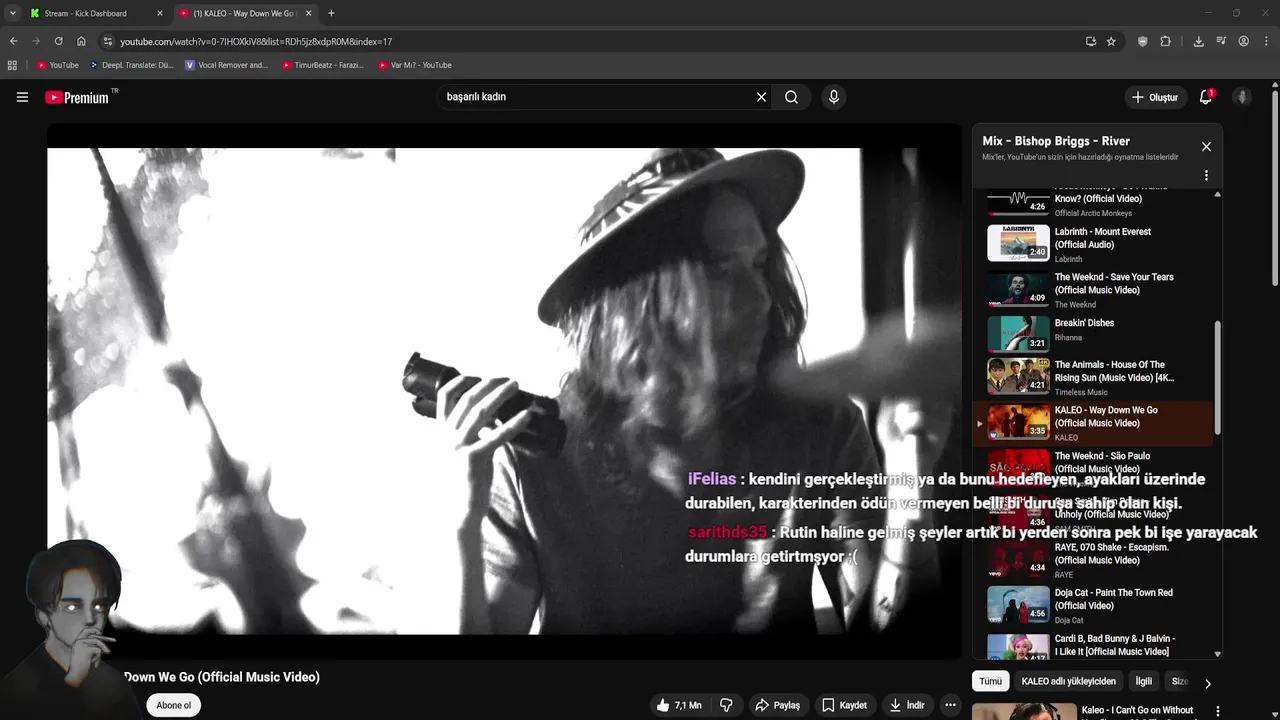Share the video via Paylaş
1280x720 pixels.
click(x=777, y=705)
